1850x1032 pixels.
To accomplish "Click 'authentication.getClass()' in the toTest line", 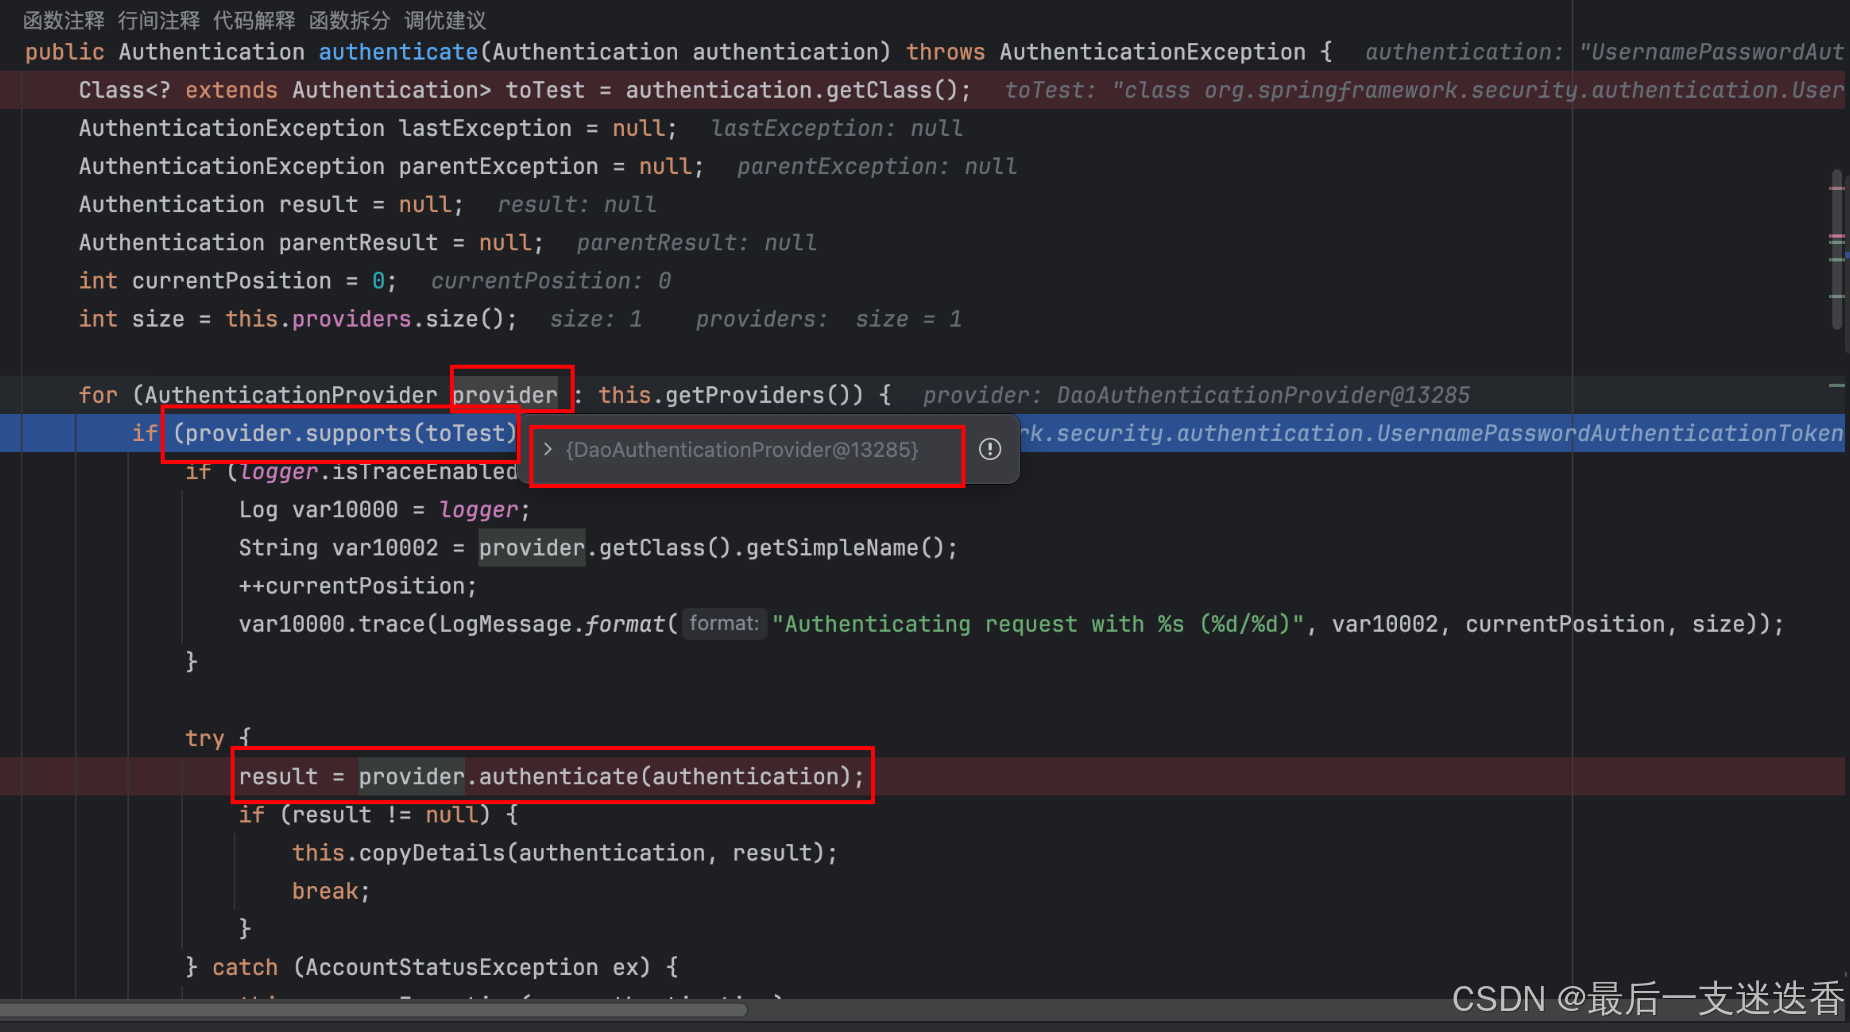I will (x=792, y=90).
